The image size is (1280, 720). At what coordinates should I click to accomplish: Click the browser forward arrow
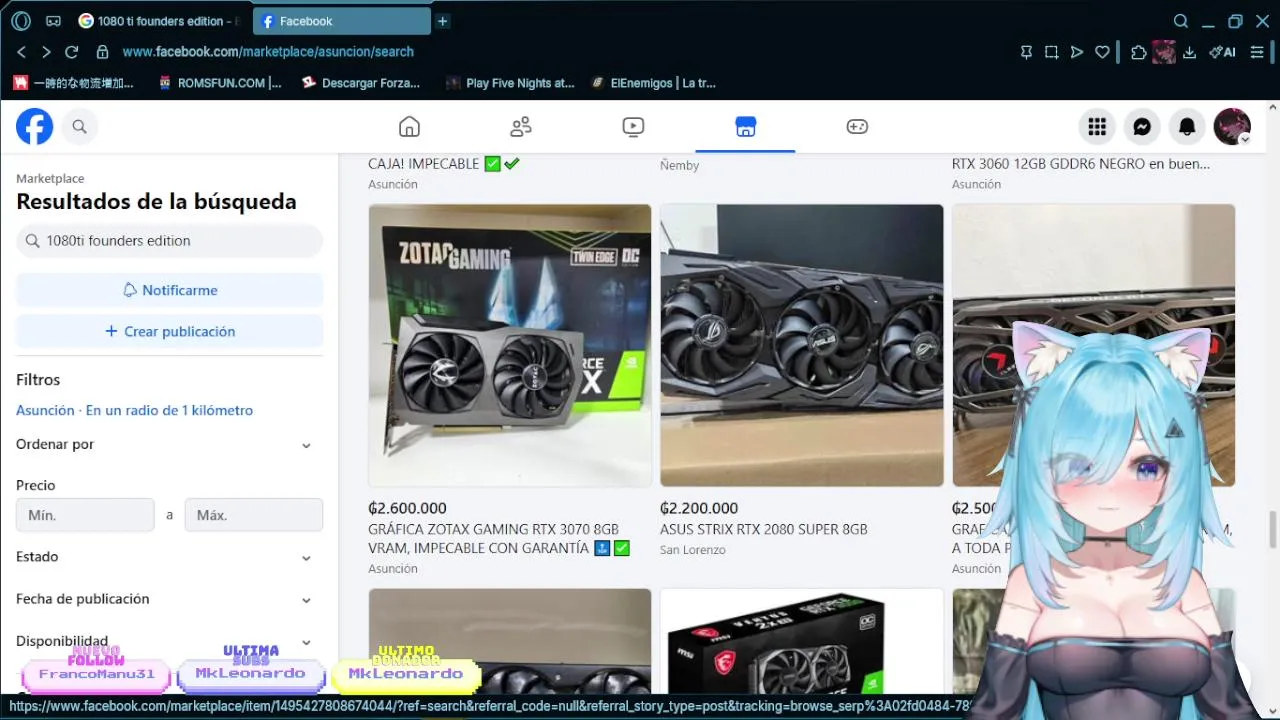pos(46,52)
